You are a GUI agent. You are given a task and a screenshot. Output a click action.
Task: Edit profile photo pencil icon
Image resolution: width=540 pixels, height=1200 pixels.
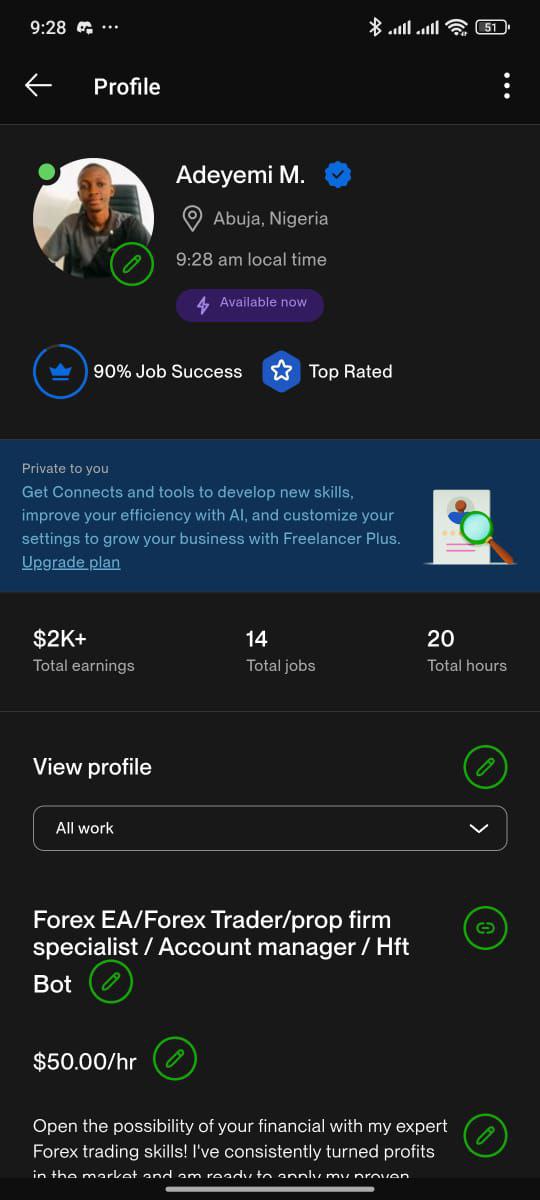[132, 264]
